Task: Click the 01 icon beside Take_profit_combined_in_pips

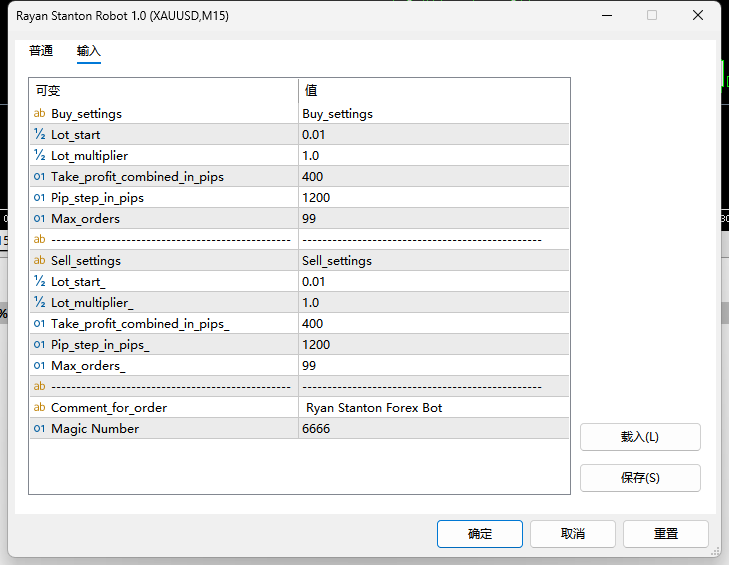Action: (40, 176)
